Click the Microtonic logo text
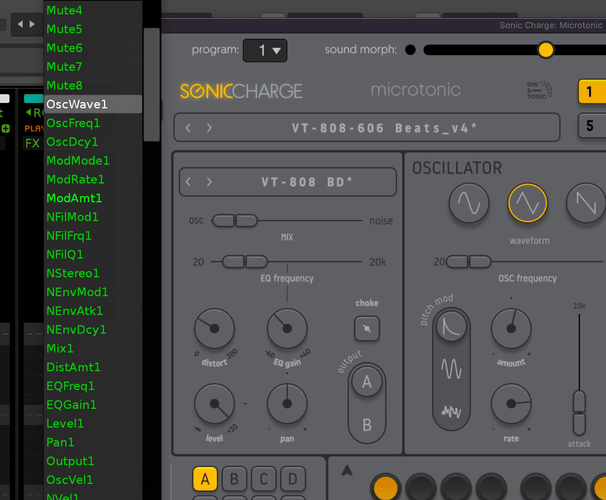This screenshot has width=606, height=500. (x=416, y=90)
